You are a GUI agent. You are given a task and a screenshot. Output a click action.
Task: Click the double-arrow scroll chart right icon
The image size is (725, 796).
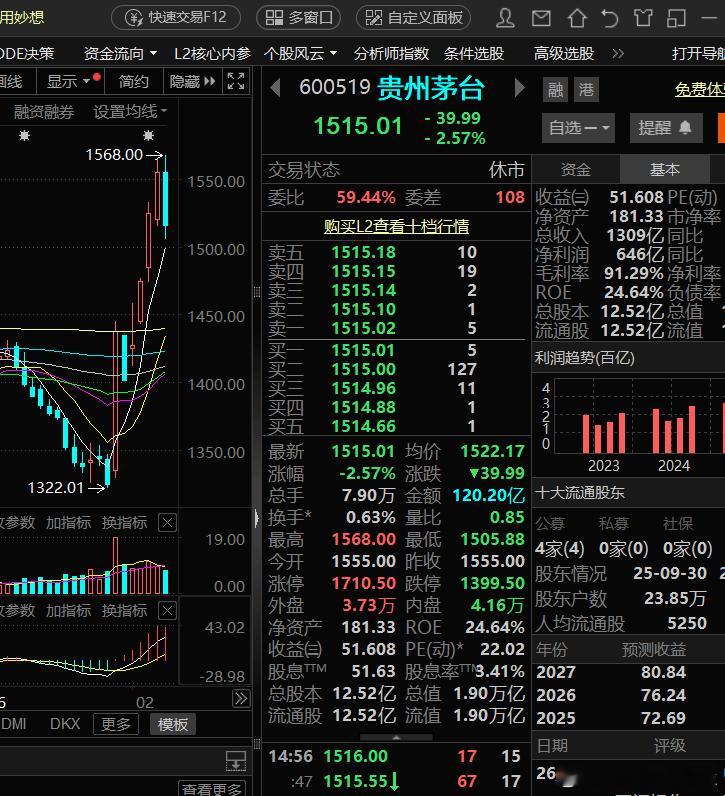241,699
